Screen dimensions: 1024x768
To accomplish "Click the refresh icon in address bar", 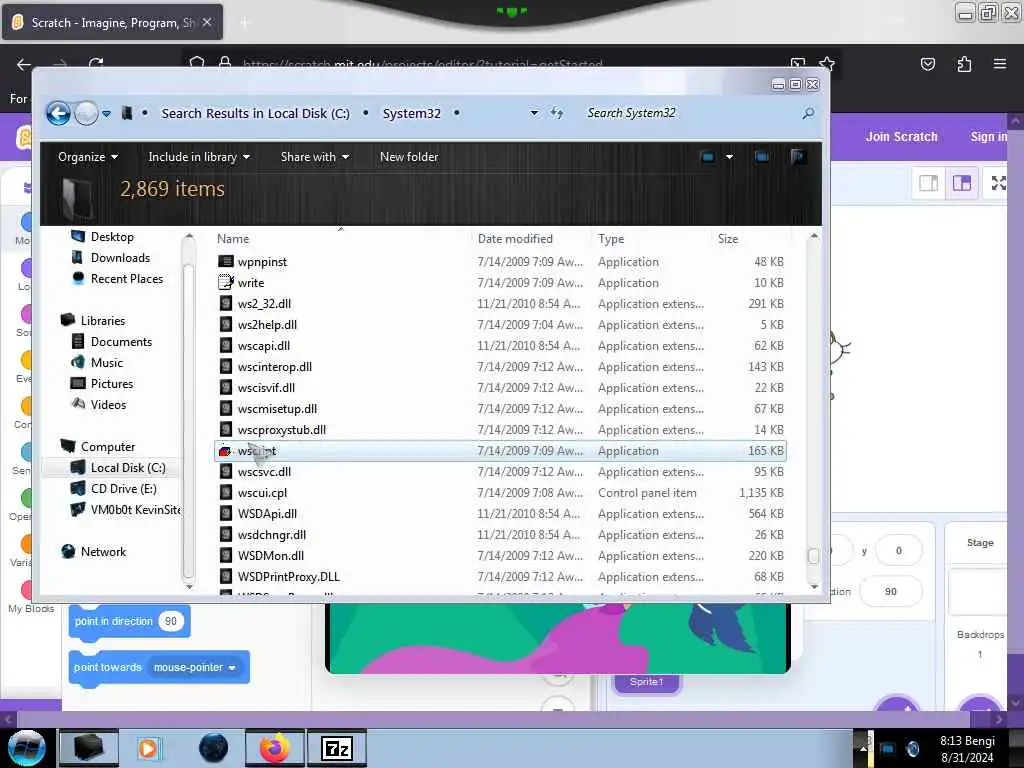I will (556, 113).
